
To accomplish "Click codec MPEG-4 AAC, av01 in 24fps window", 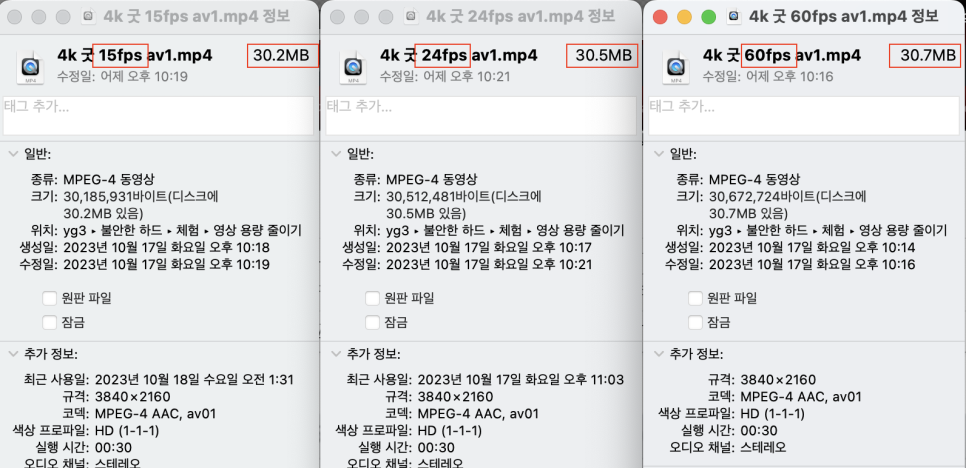I will click(x=479, y=413).
